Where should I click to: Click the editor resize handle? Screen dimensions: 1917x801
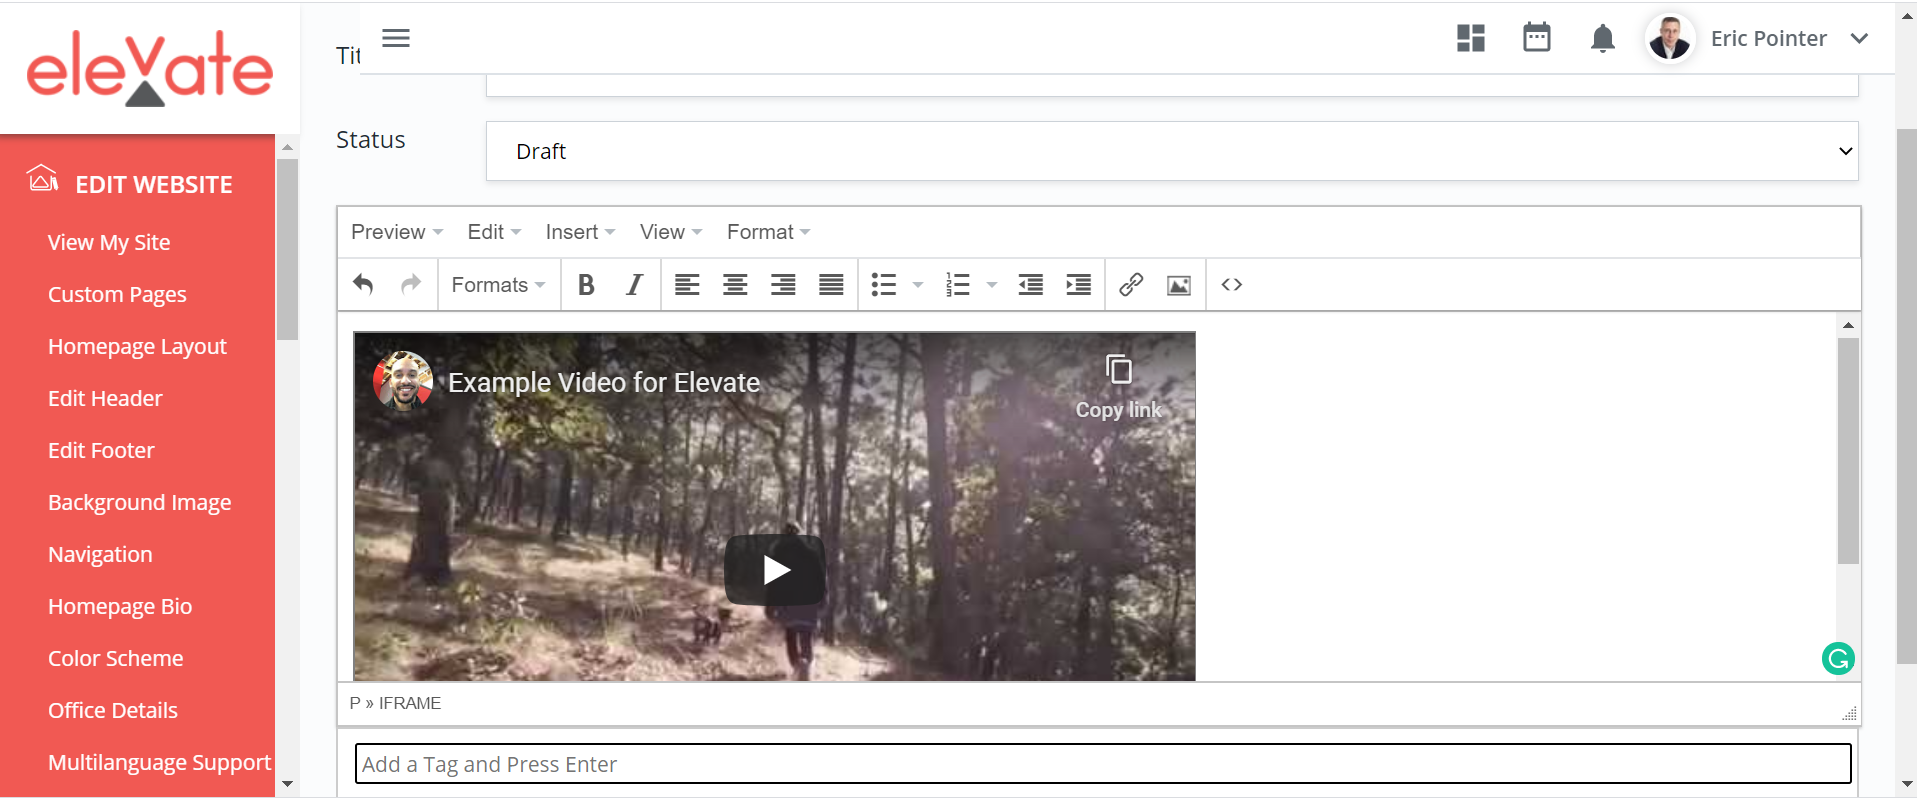tap(1849, 713)
